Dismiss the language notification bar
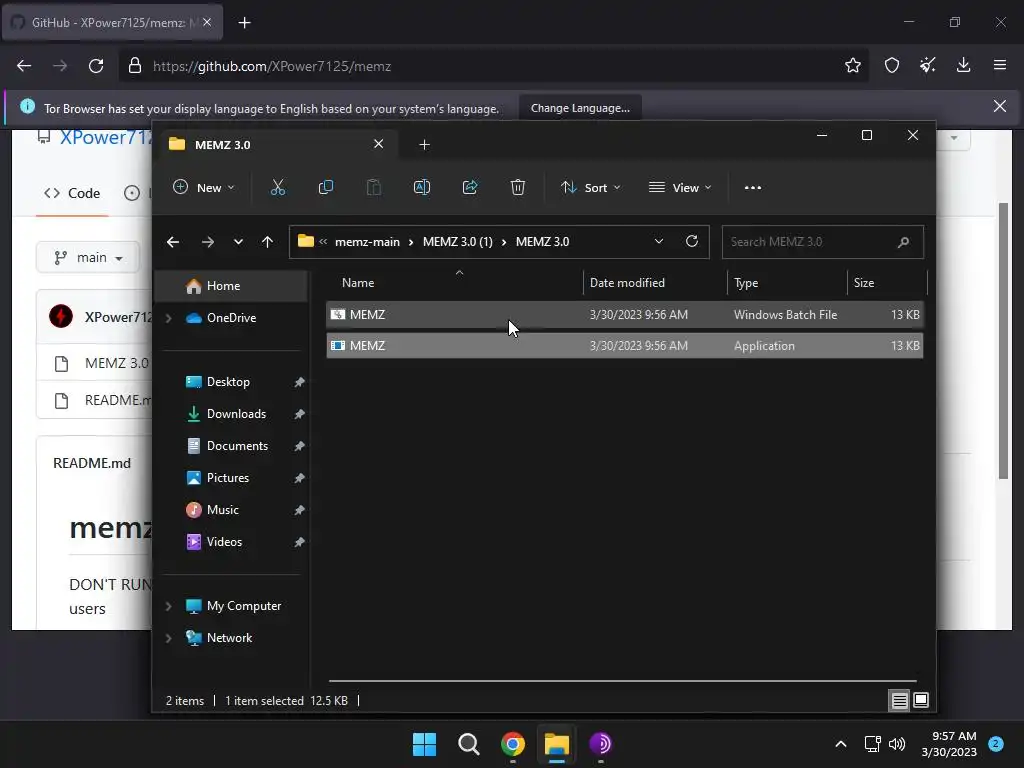The width and height of the screenshot is (1024, 768). 999,106
